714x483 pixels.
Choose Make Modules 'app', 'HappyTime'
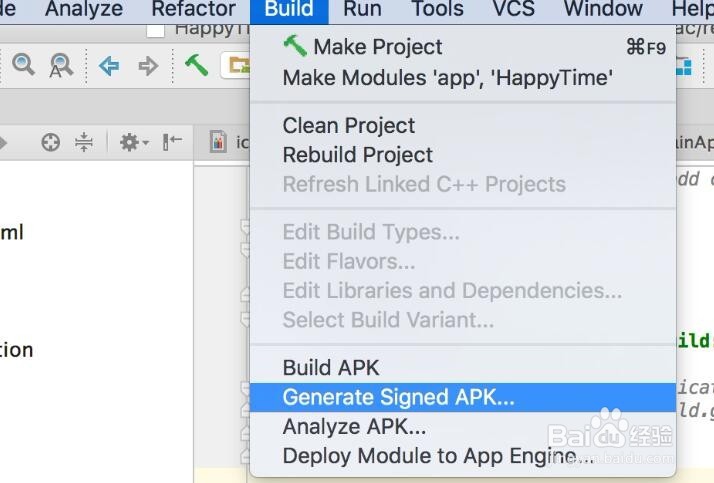pyautogui.click(x=463, y=77)
